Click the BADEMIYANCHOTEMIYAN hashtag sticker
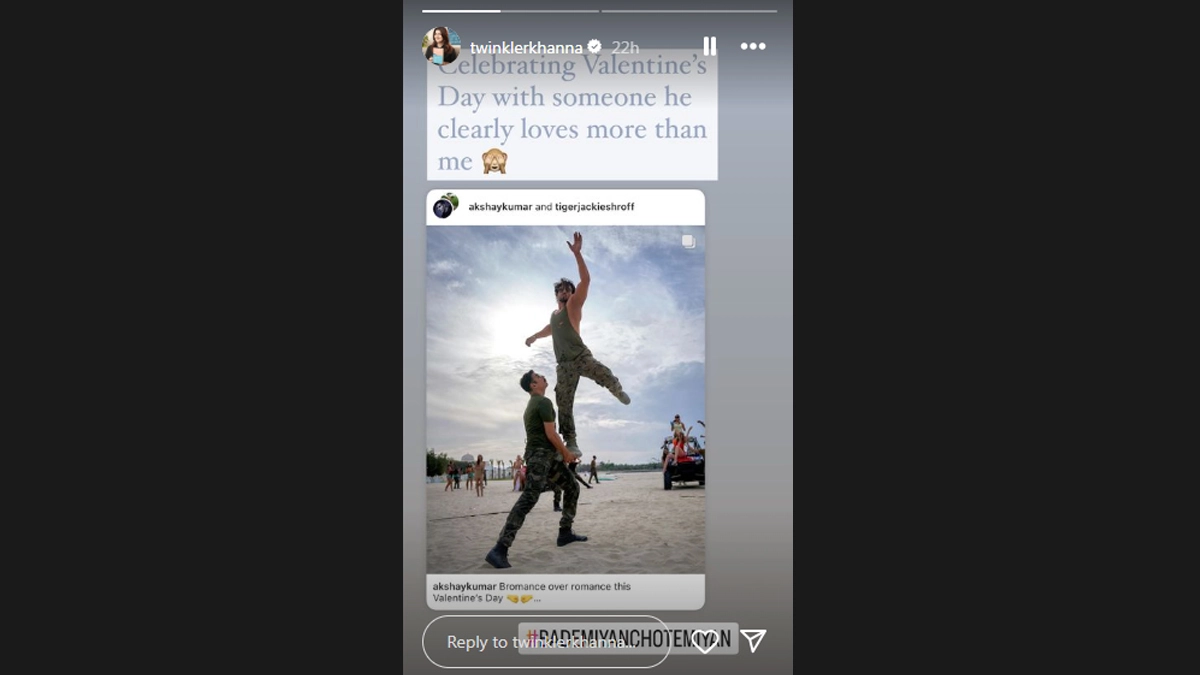The image size is (1200, 675). click(x=628, y=638)
